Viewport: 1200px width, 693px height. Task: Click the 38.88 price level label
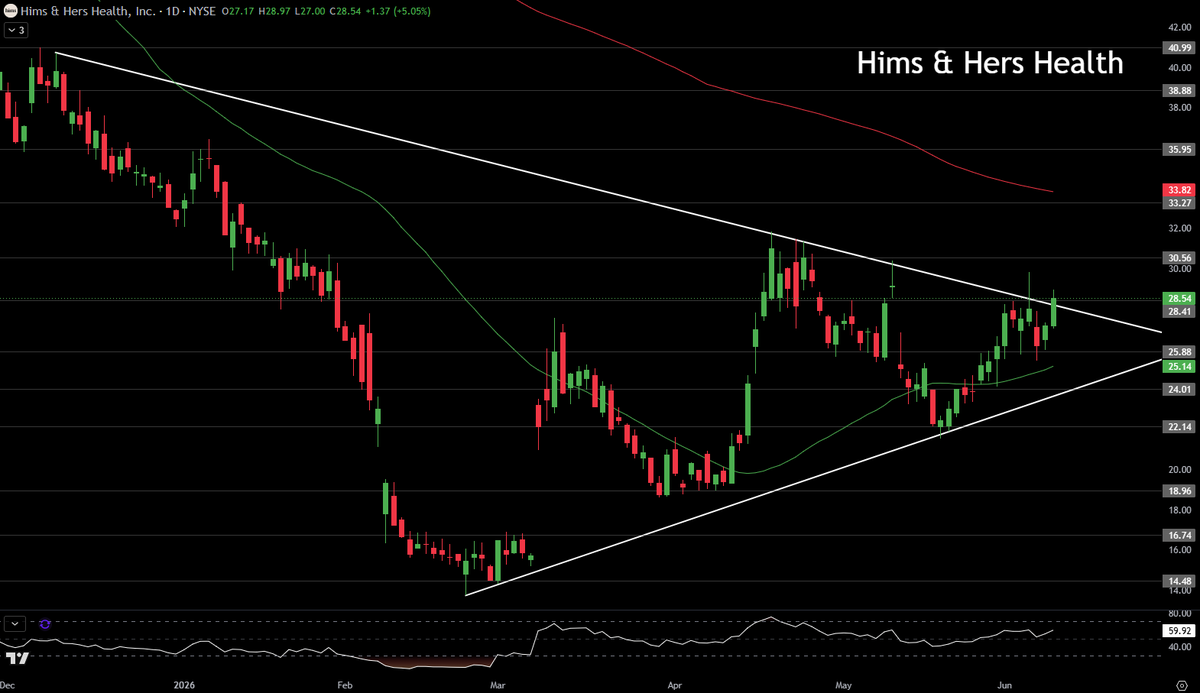1178,90
